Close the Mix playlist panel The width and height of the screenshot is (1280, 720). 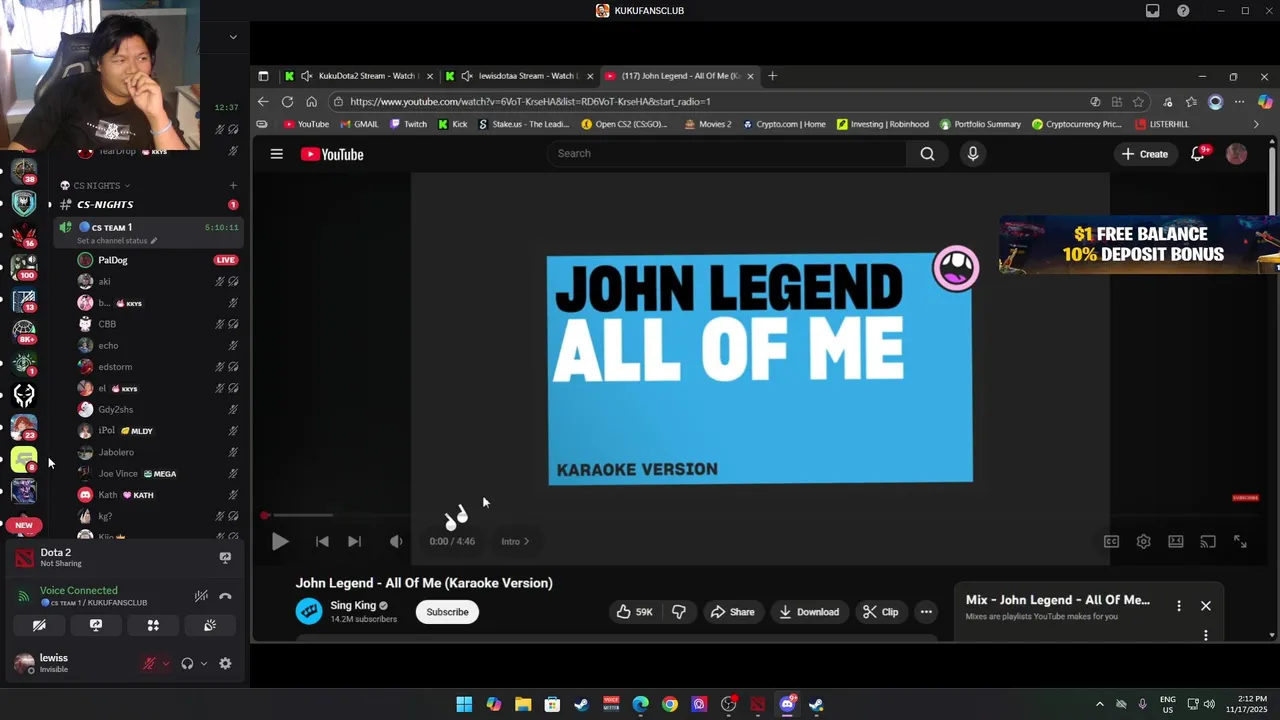[x=1206, y=606]
